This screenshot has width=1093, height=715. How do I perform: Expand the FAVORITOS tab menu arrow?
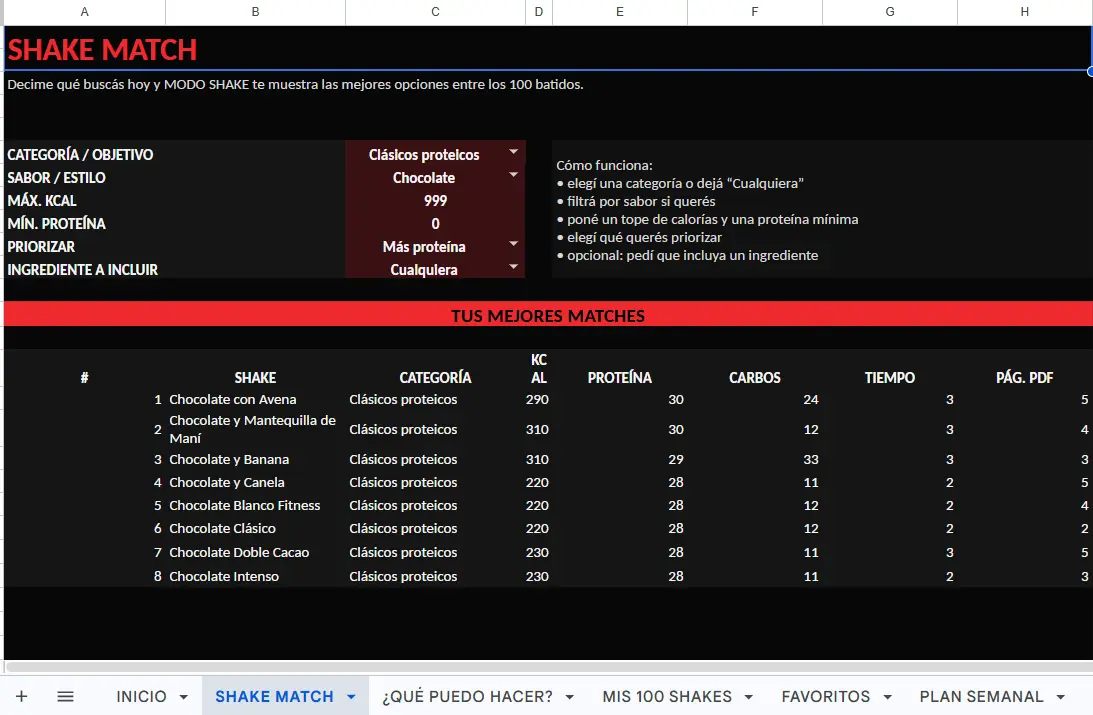click(x=887, y=697)
